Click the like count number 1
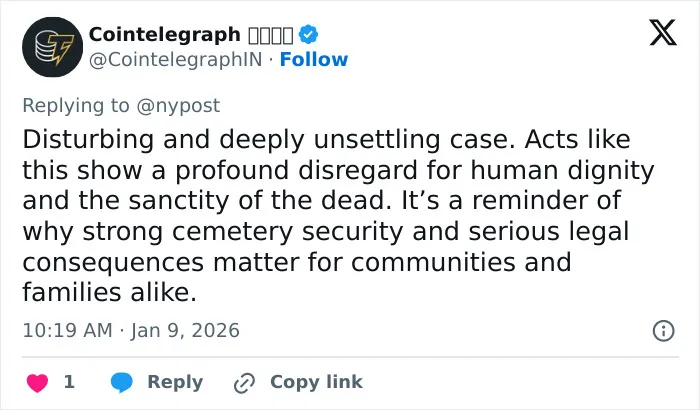700x410 pixels. click(69, 382)
